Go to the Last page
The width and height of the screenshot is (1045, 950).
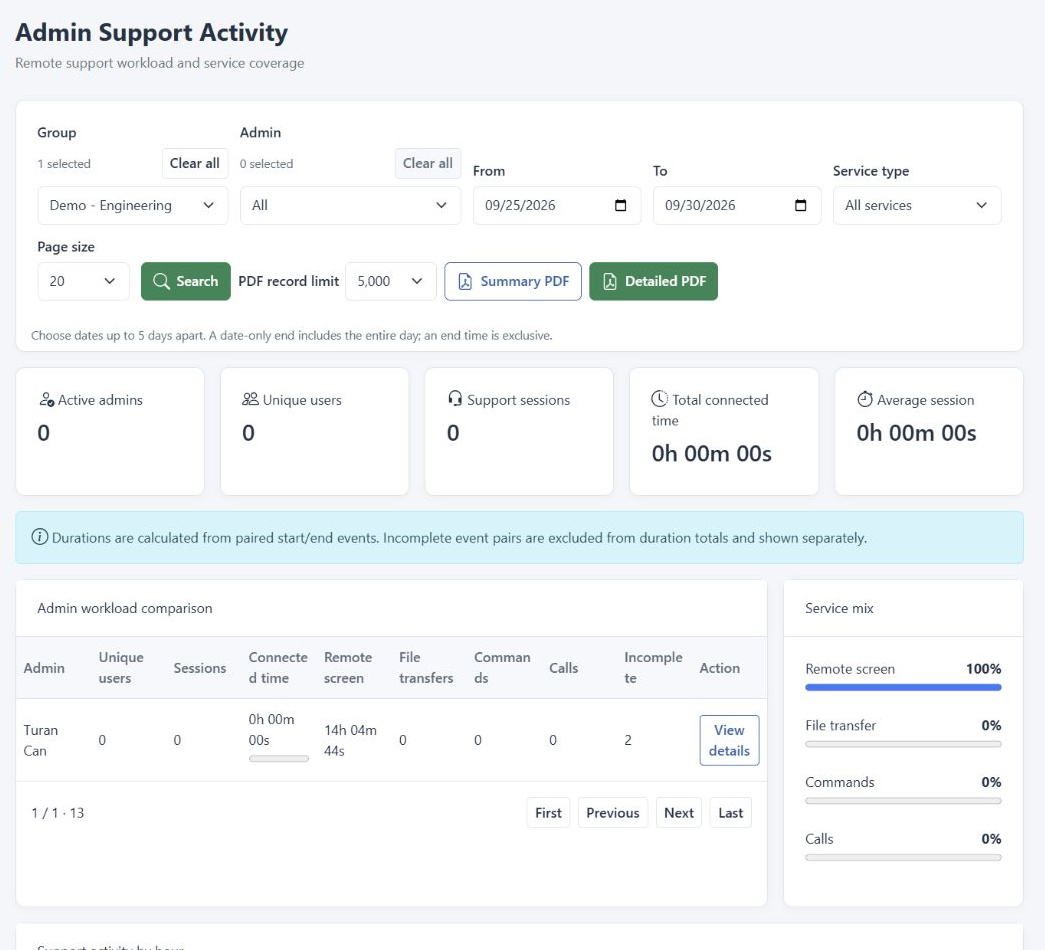(730, 813)
